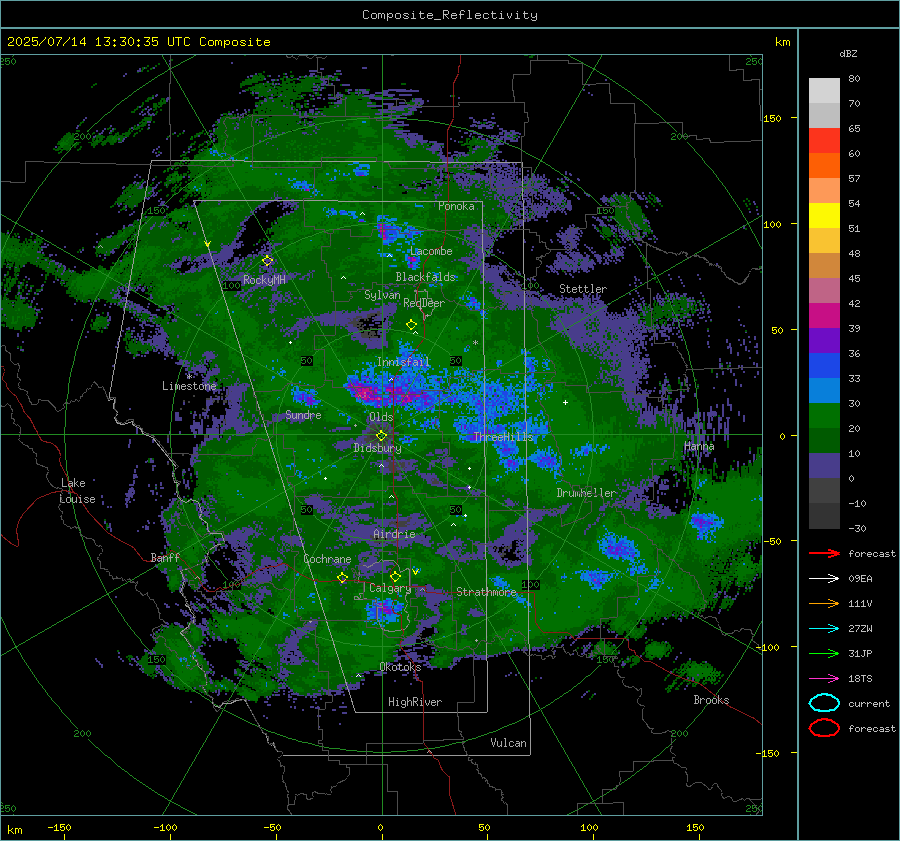
Task: Click the Lacombe city label
Action: (431, 251)
